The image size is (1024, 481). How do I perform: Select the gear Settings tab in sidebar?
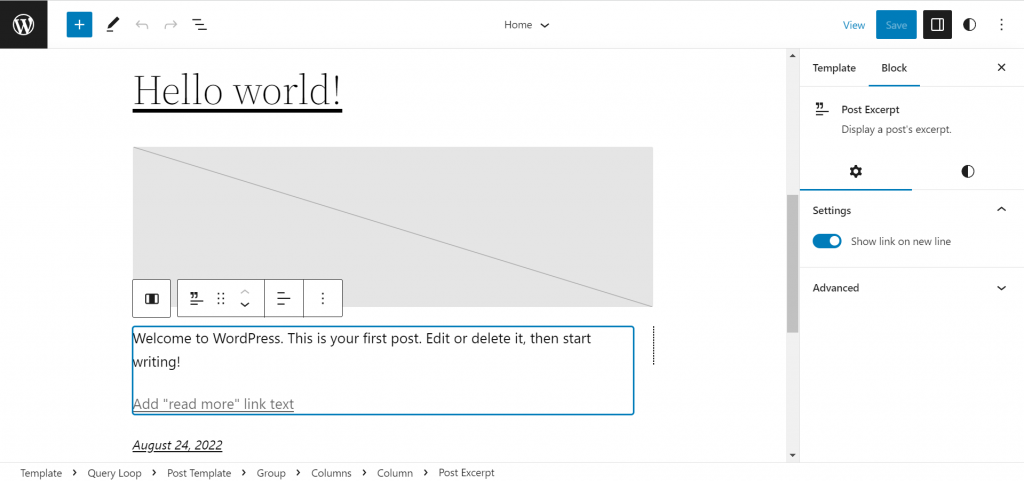point(856,172)
